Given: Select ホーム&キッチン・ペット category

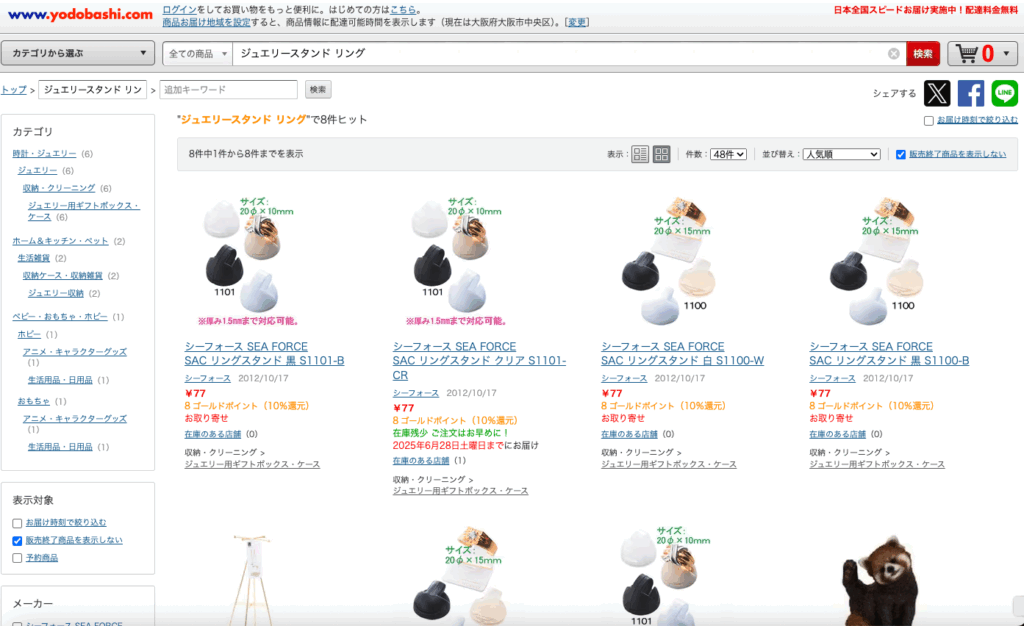Looking at the screenshot, I should click(x=60, y=242).
